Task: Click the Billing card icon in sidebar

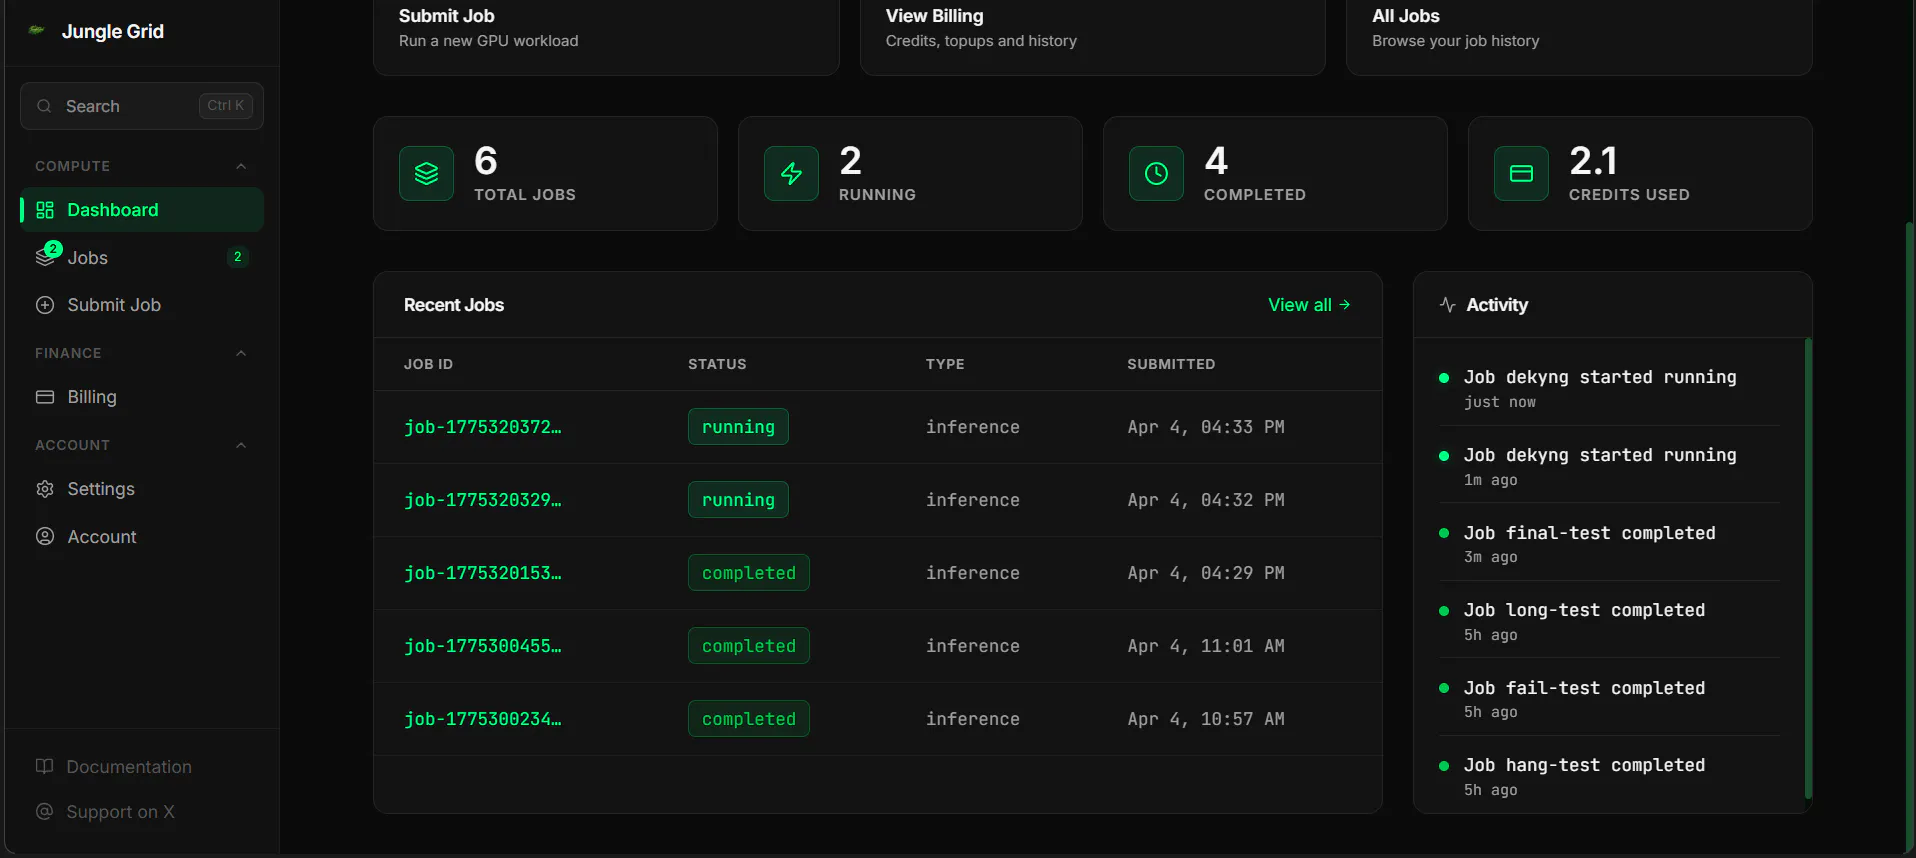Action: [45, 397]
